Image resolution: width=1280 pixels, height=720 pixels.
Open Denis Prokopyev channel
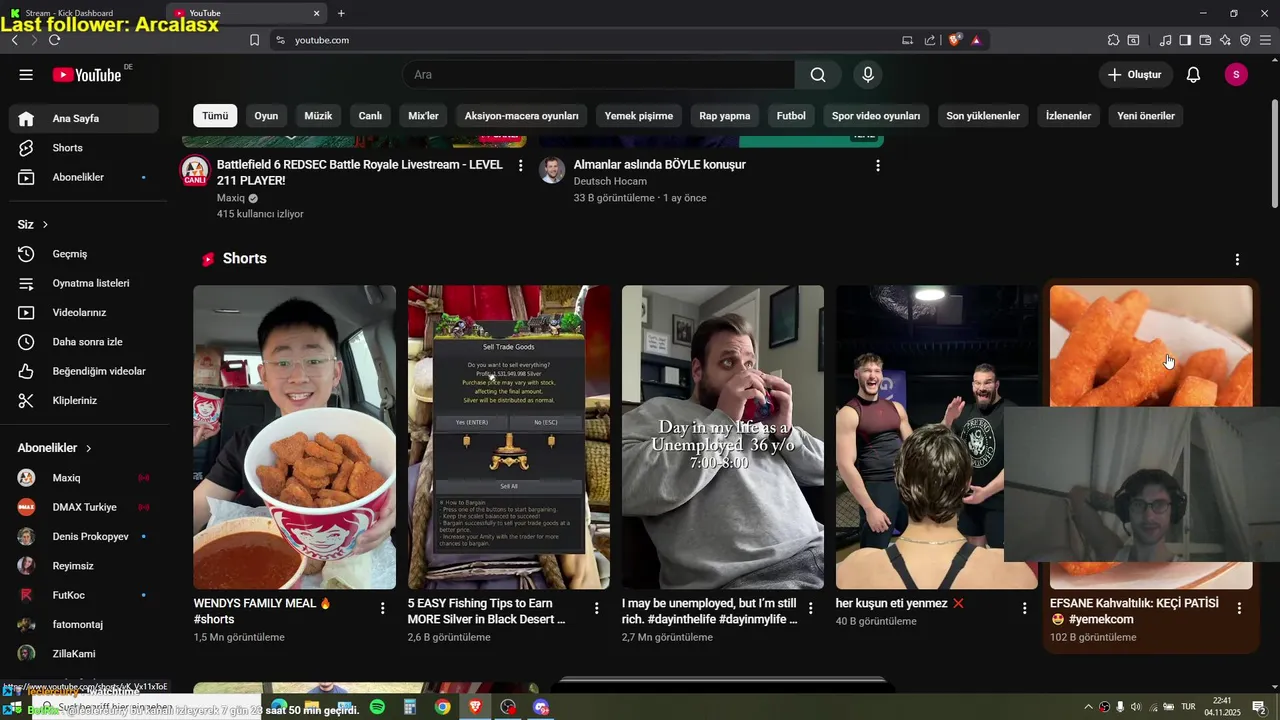coord(84,536)
